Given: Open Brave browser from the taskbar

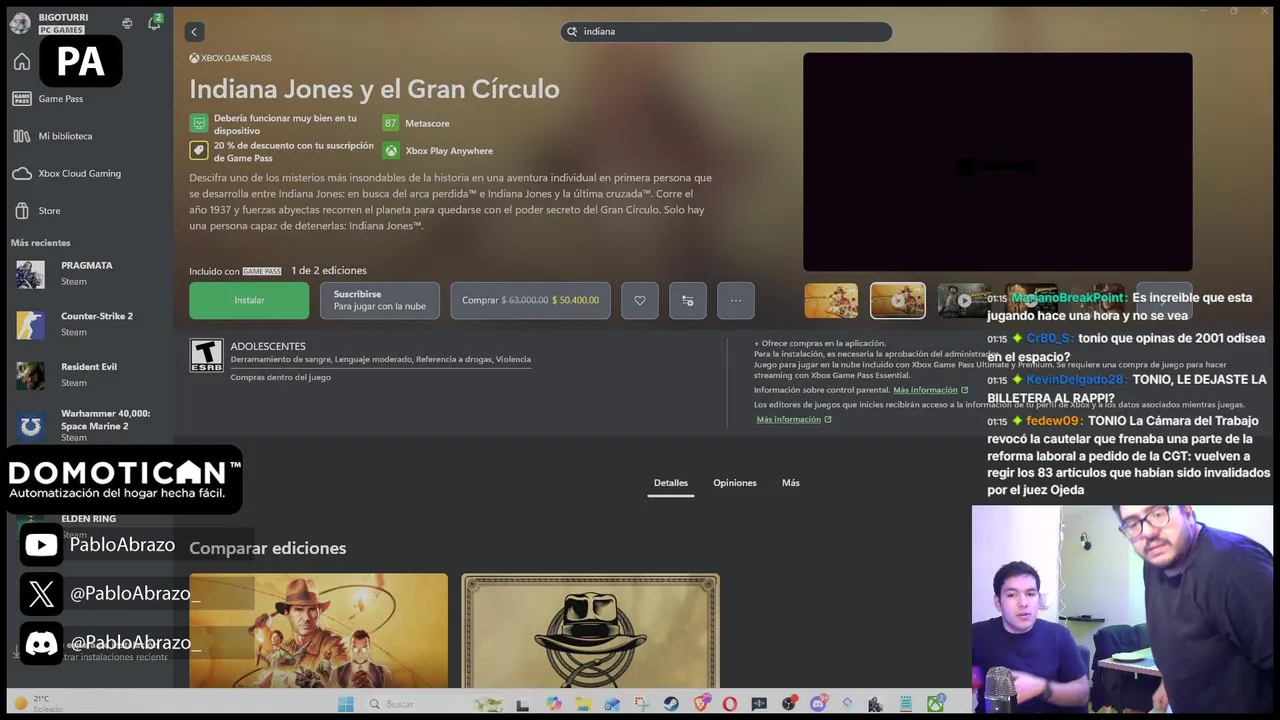Looking at the screenshot, I should point(701,704).
